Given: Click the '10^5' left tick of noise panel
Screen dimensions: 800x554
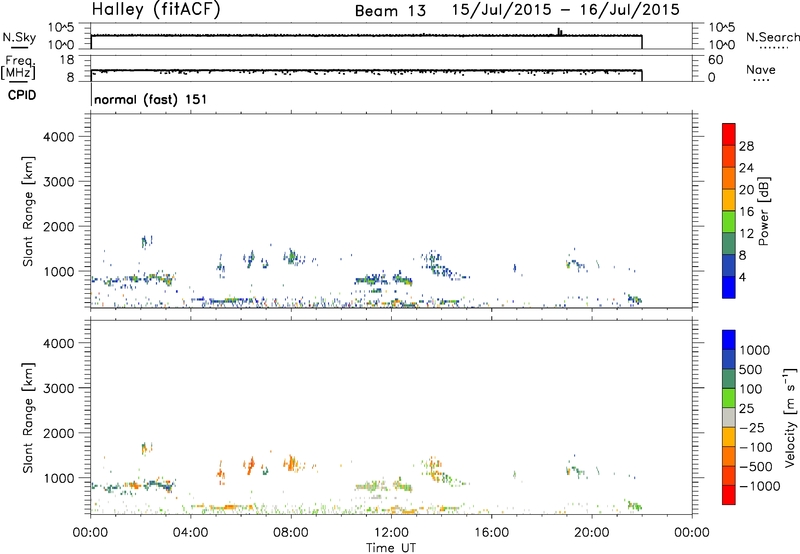Looking at the screenshot, I should (x=61, y=28).
